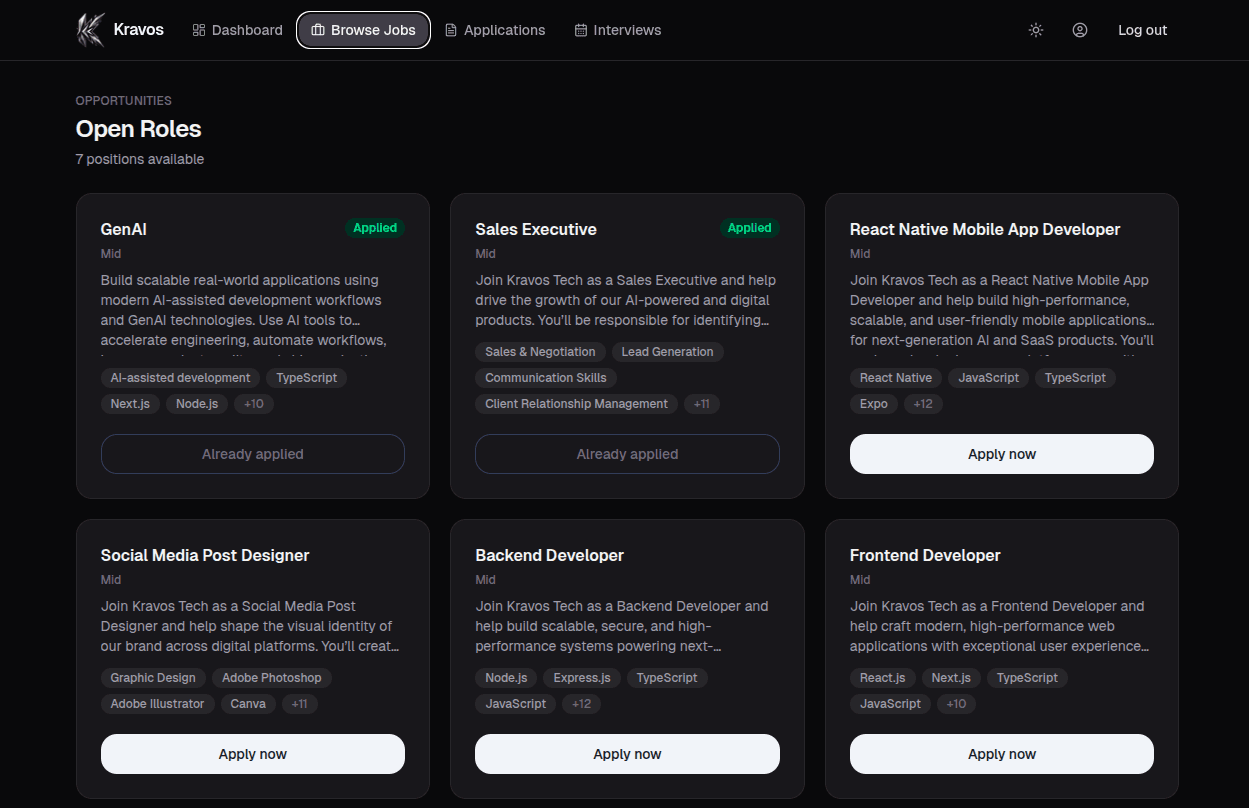
Task: Click the Expo skill tag
Action: point(874,404)
